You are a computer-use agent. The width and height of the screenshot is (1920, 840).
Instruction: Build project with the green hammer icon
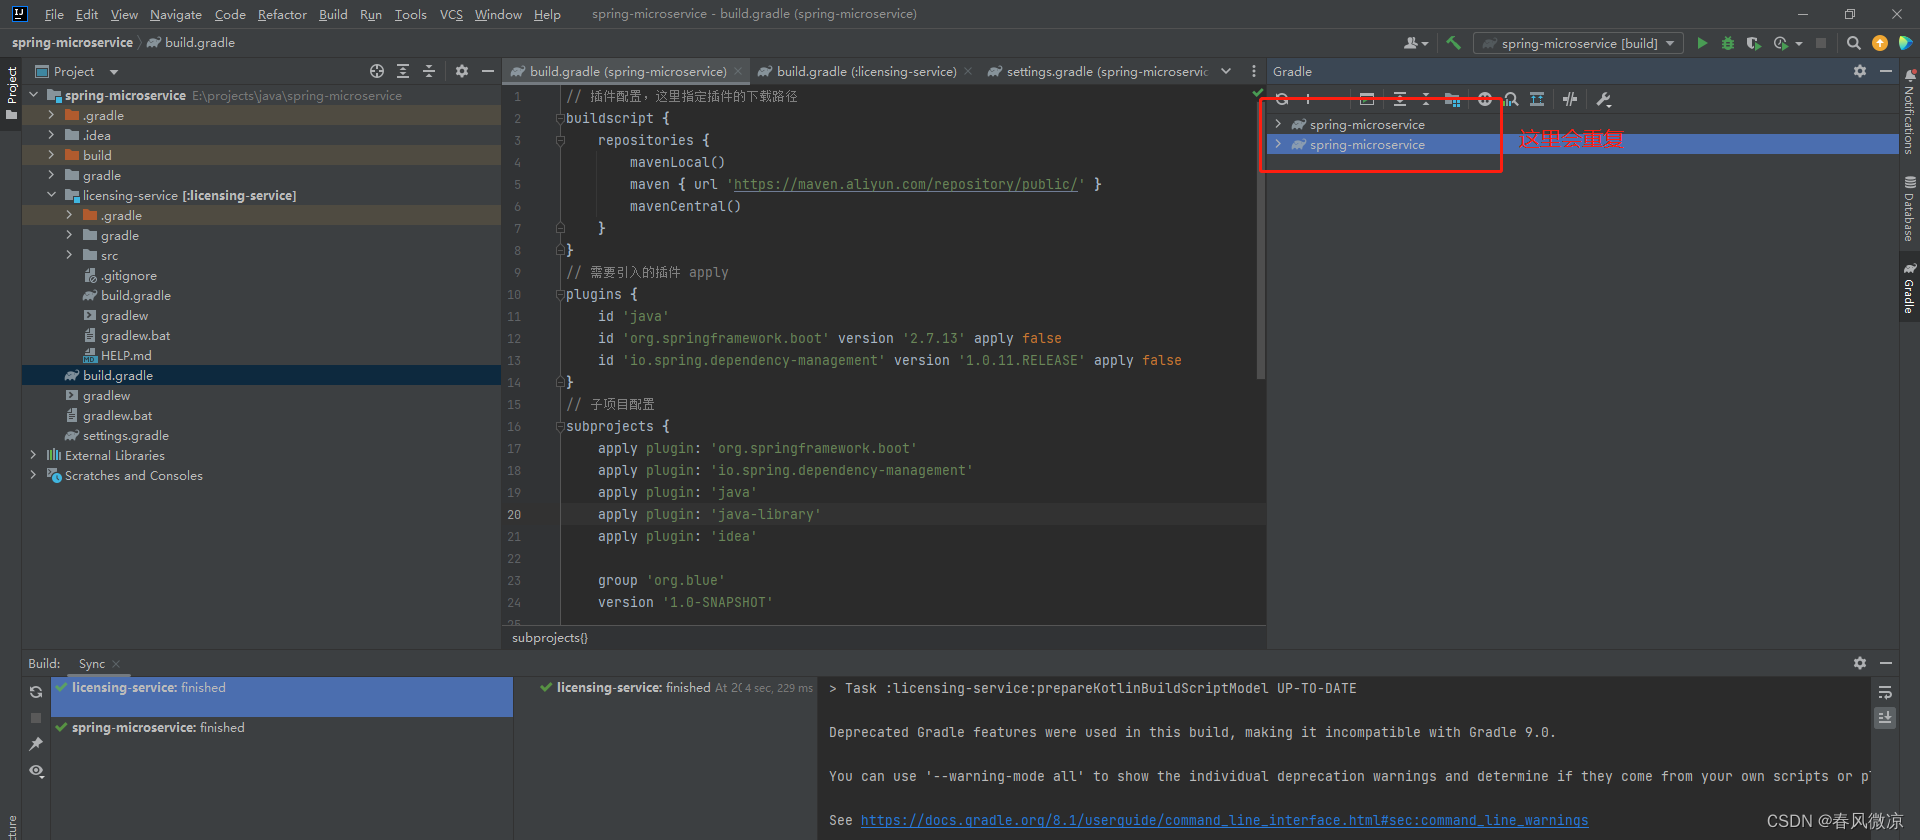click(1453, 43)
